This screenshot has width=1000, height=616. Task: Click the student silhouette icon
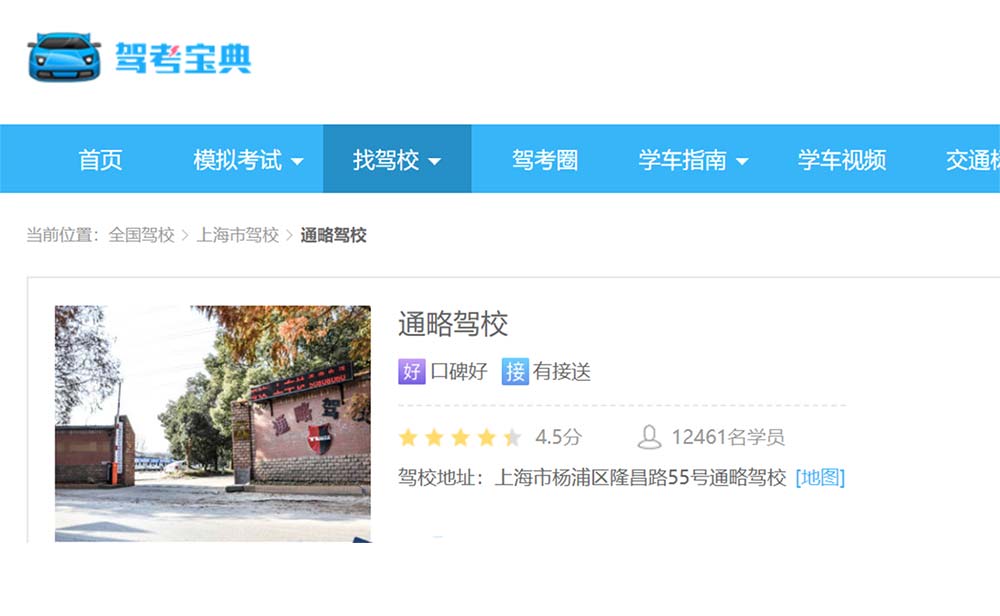650,437
